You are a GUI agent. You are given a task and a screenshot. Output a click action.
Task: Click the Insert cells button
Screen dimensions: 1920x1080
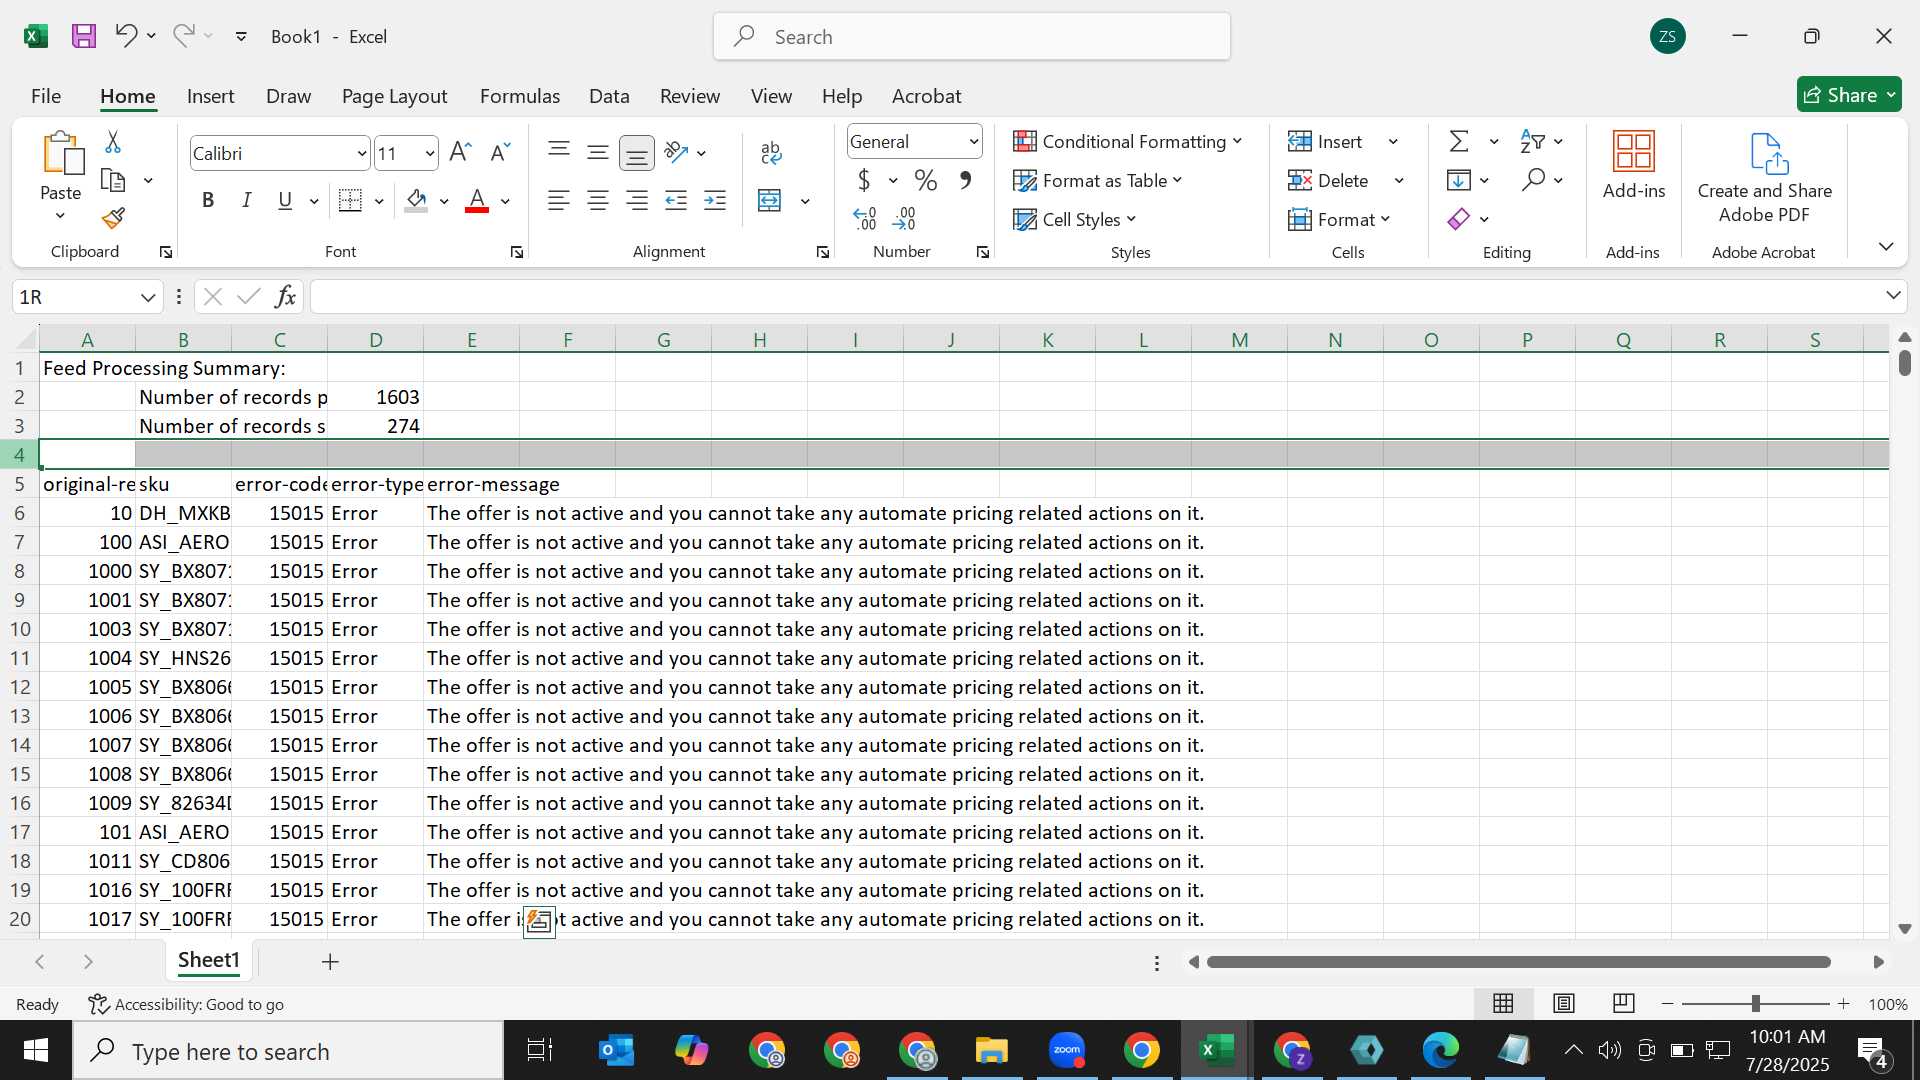pos(1325,141)
